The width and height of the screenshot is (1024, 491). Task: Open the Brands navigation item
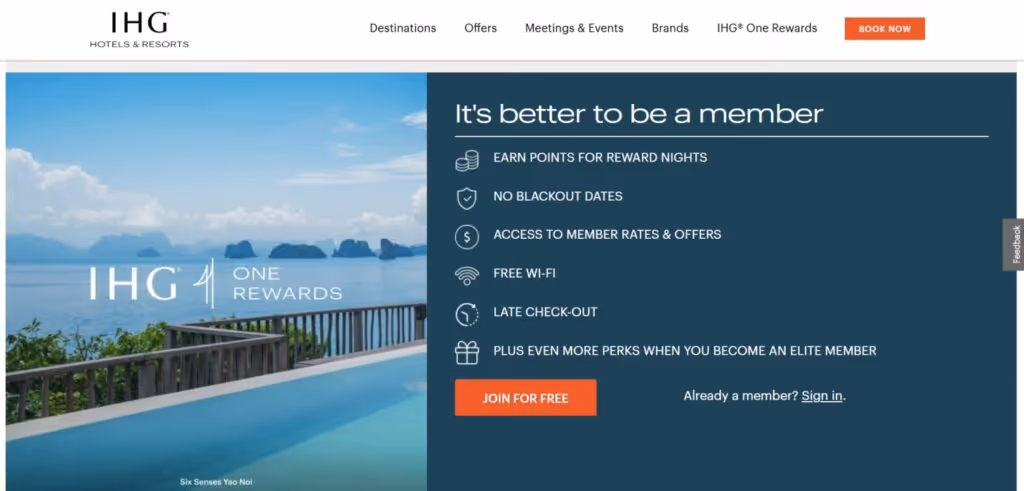point(670,28)
